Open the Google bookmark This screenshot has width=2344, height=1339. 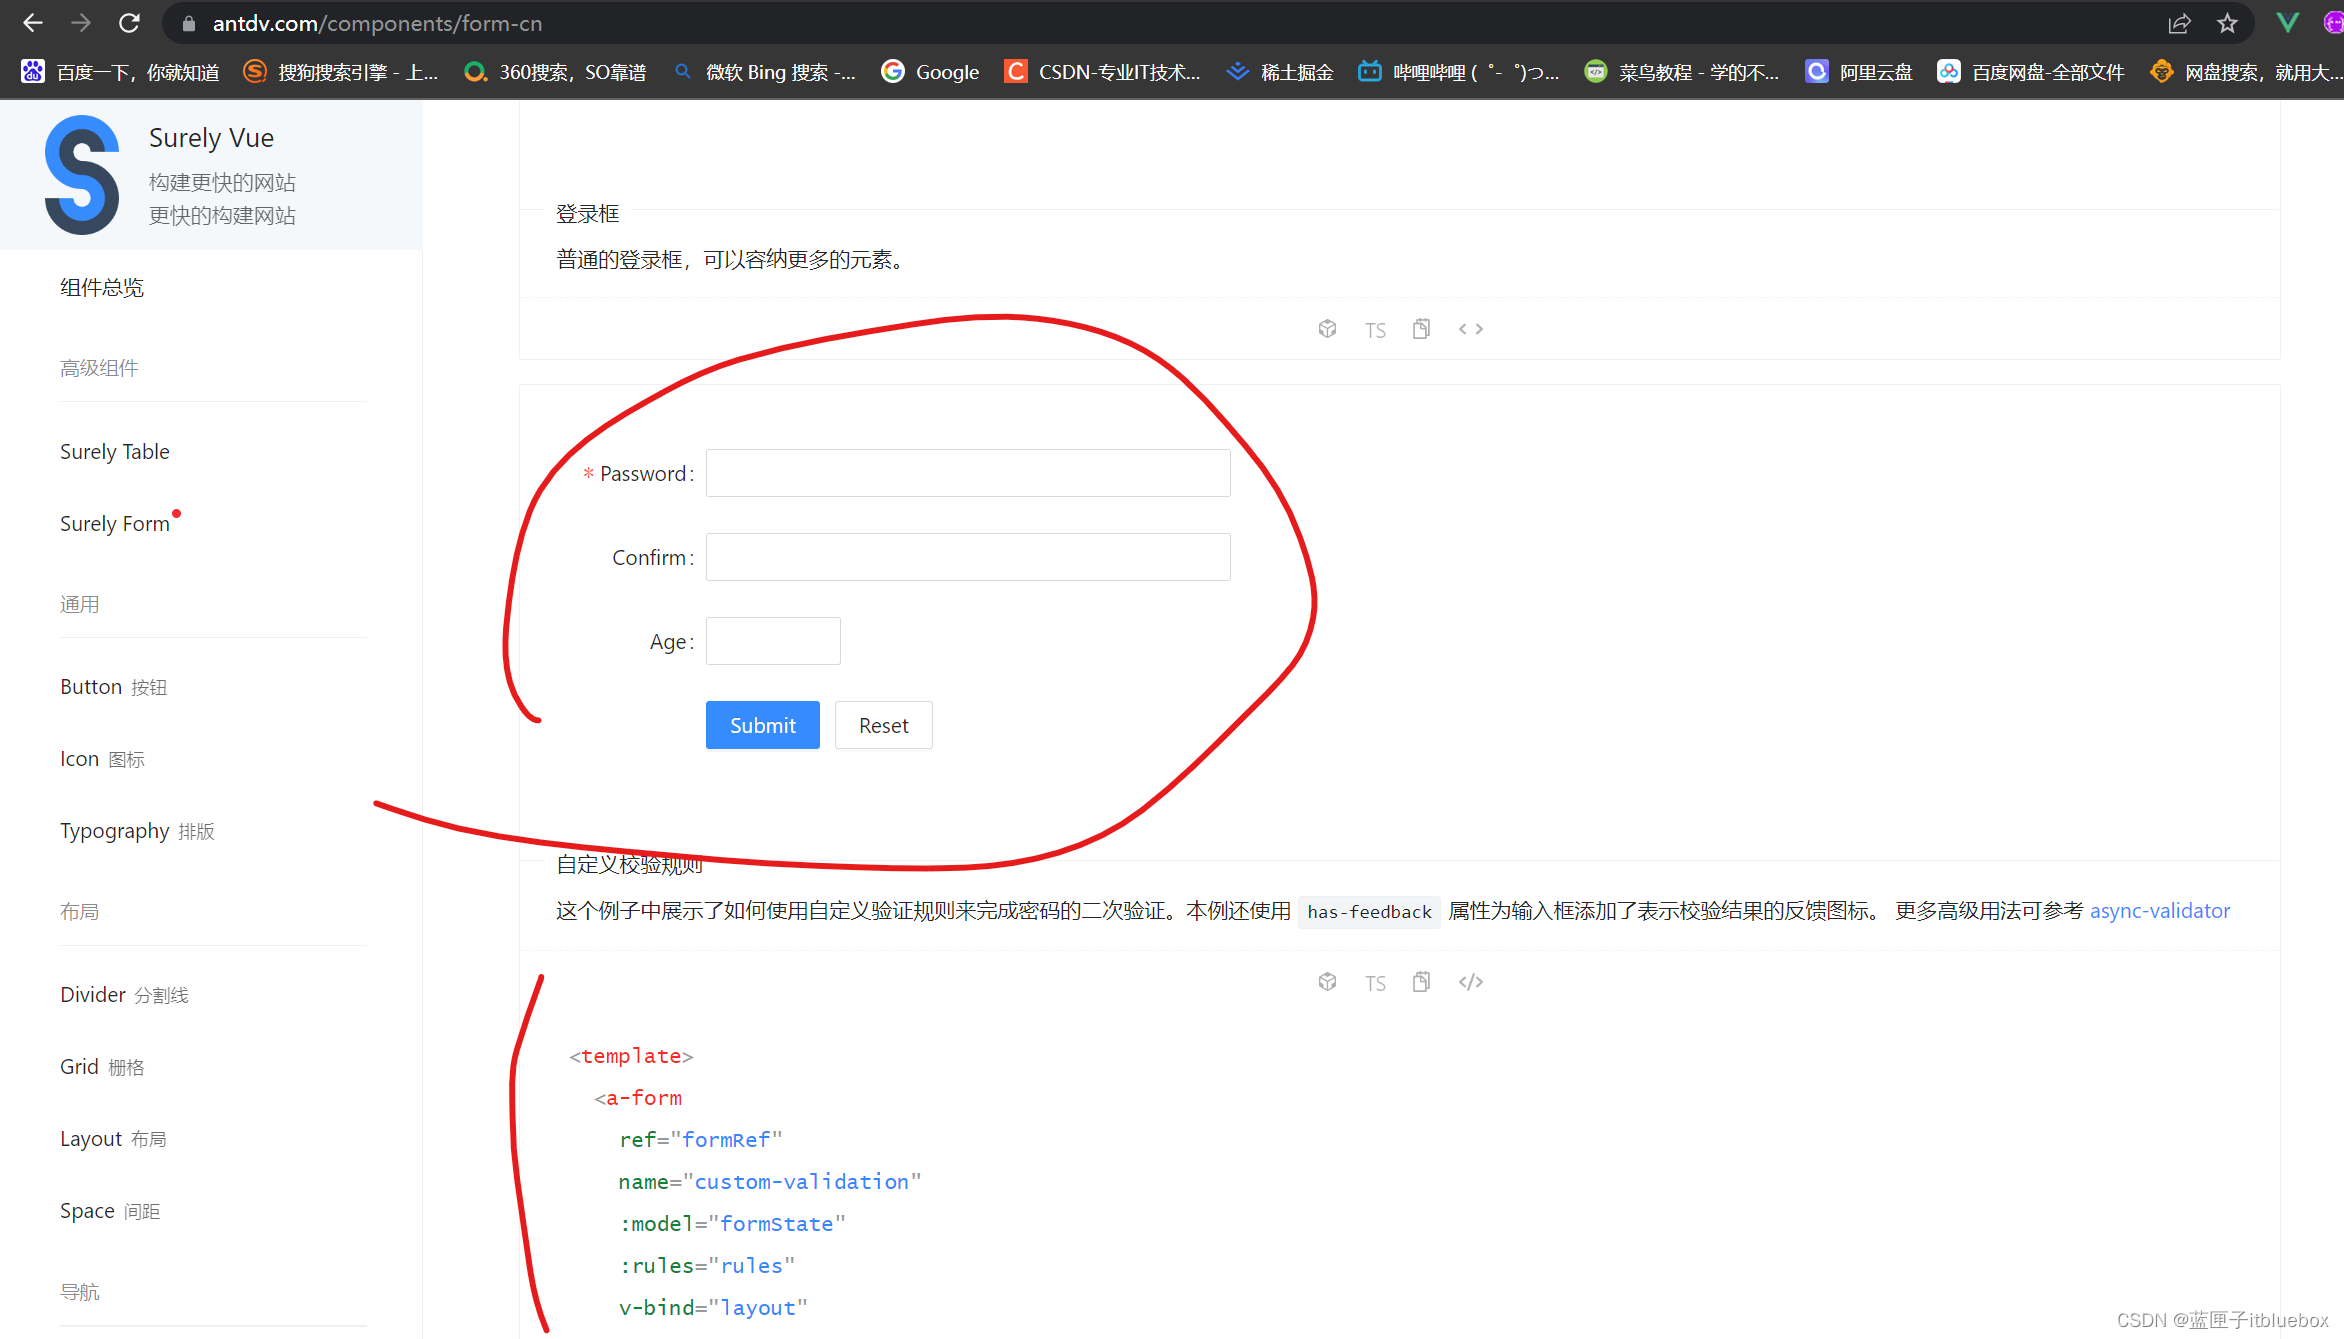coord(929,71)
